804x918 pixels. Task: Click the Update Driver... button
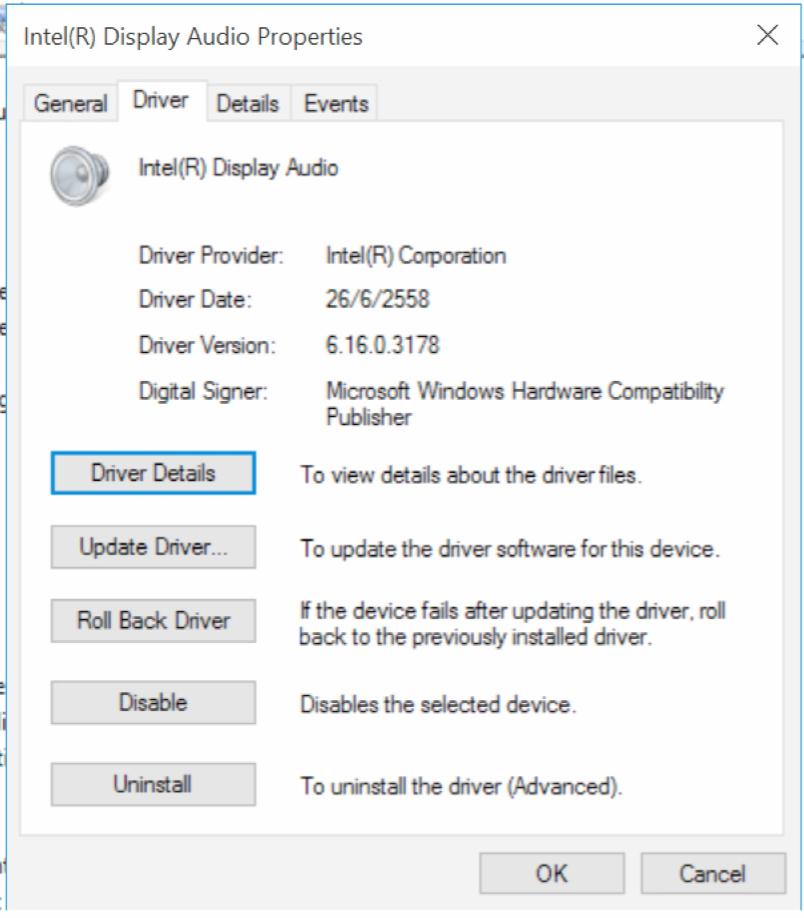[x=153, y=548]
